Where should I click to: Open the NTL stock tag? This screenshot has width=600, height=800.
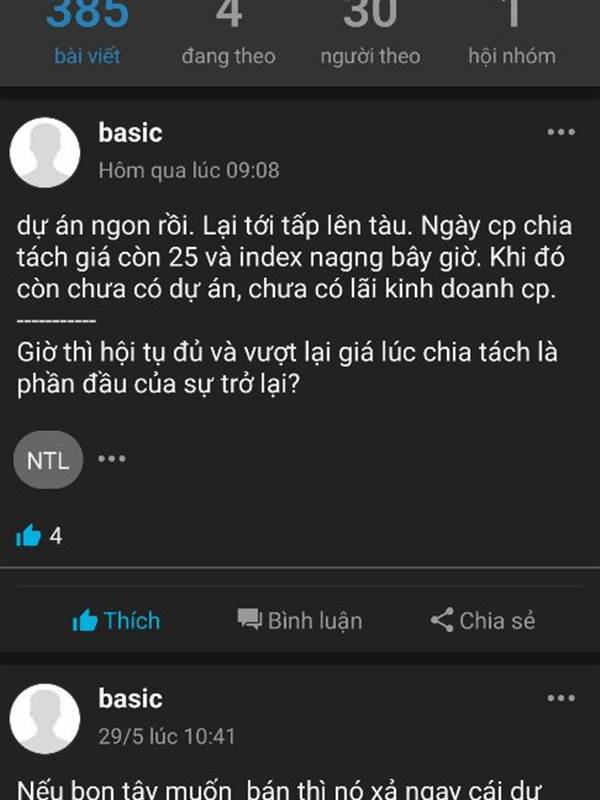pos(48,460)
